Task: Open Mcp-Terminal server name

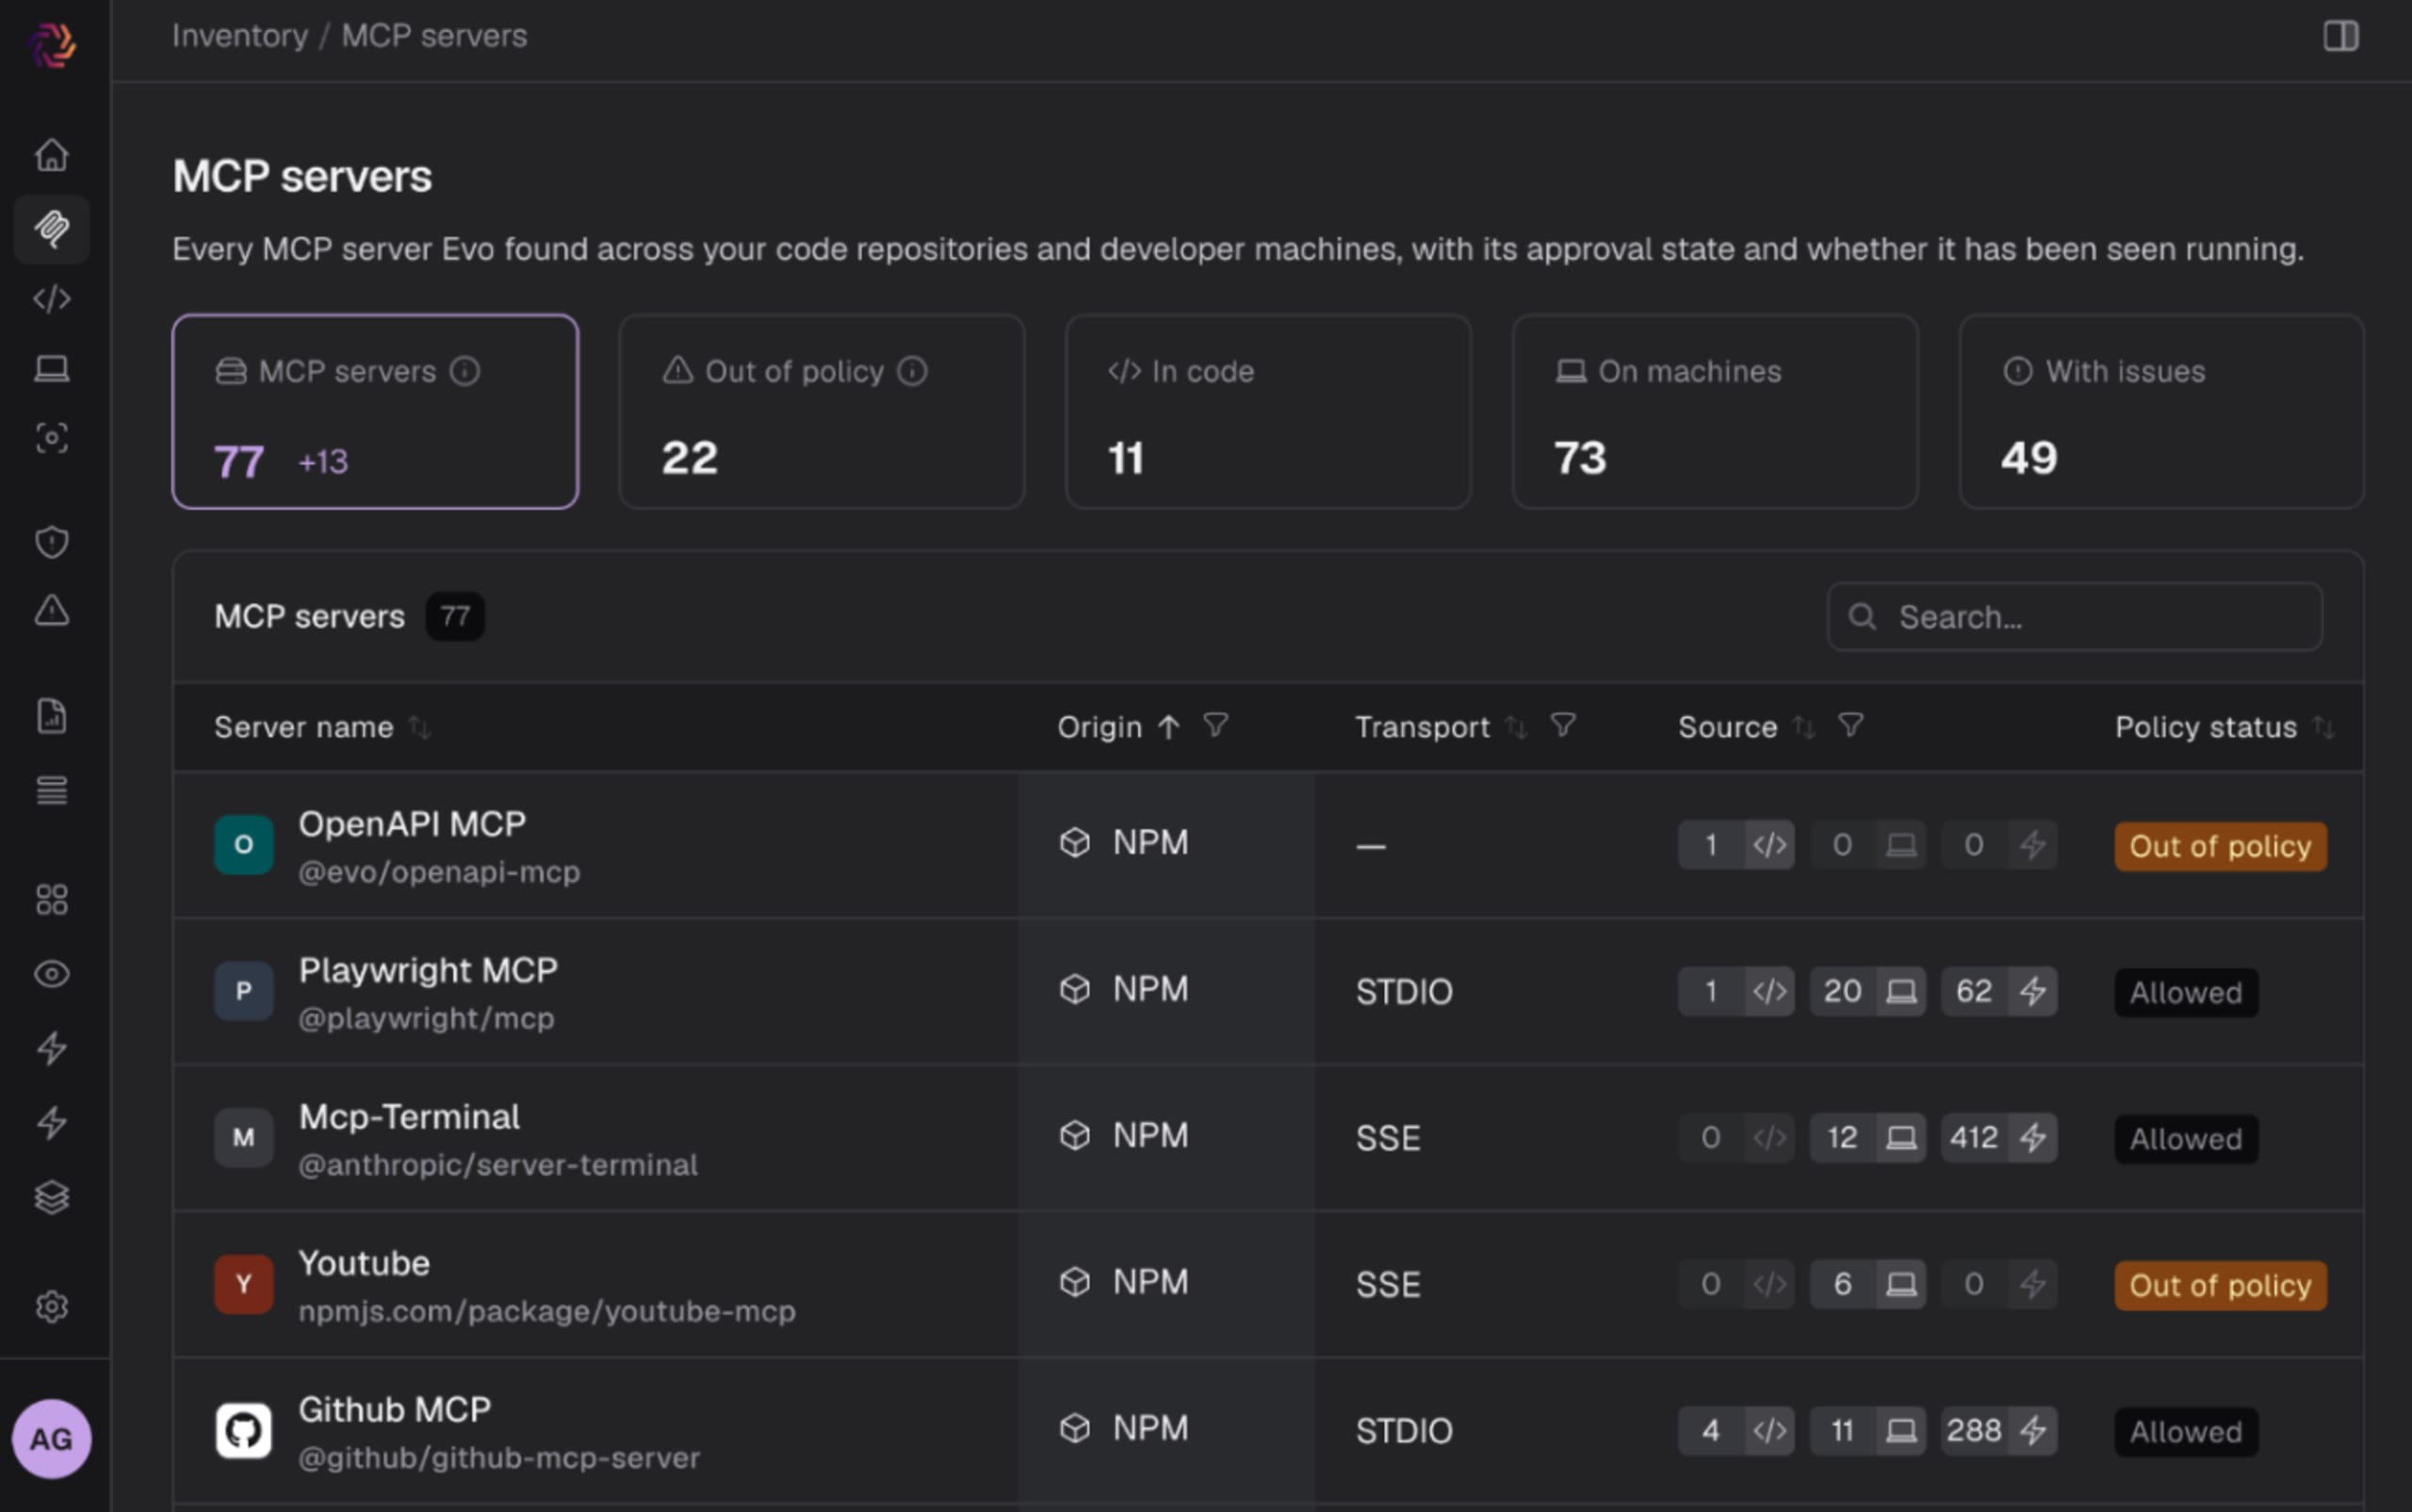Action: tap(409, 1116)
